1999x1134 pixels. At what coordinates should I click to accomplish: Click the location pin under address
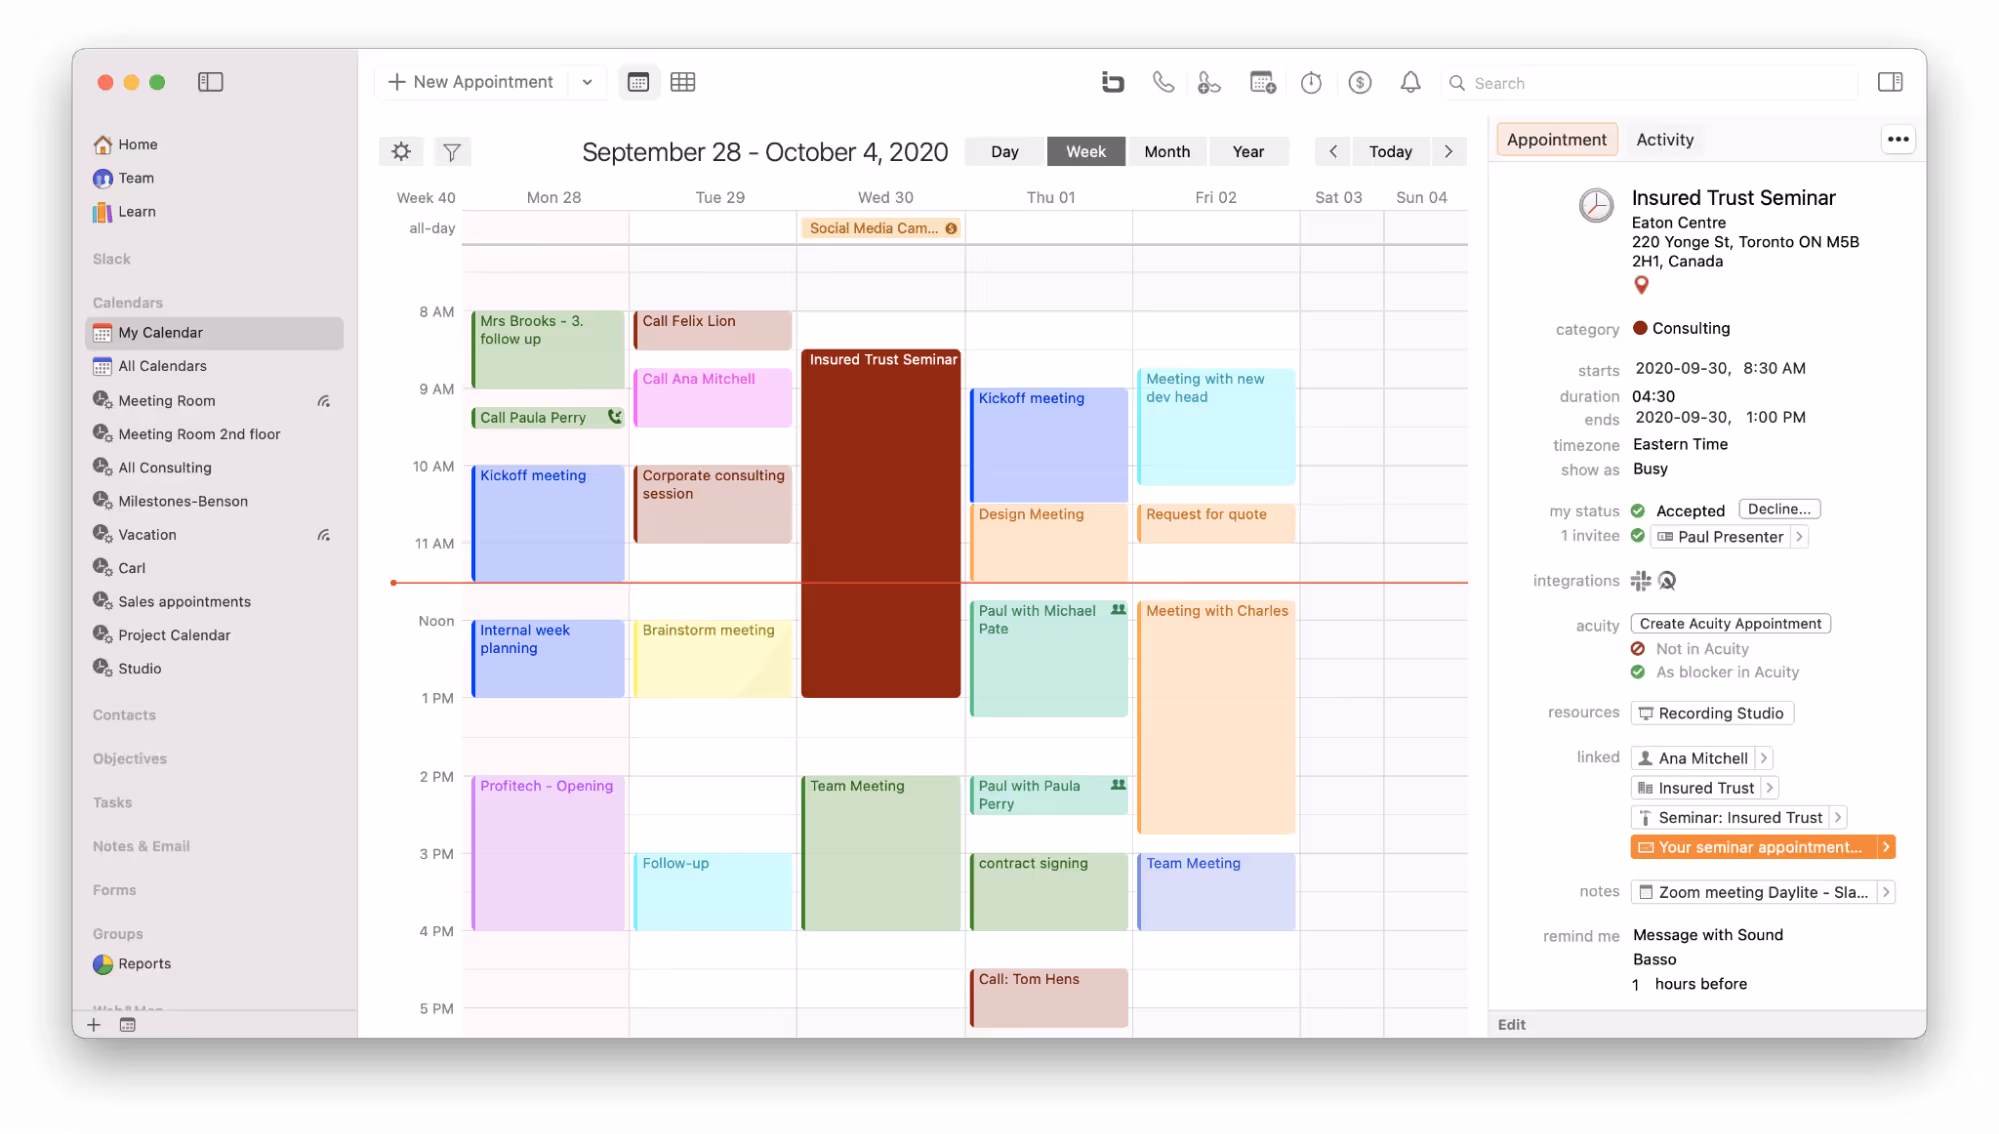[x=1640, y=285]
